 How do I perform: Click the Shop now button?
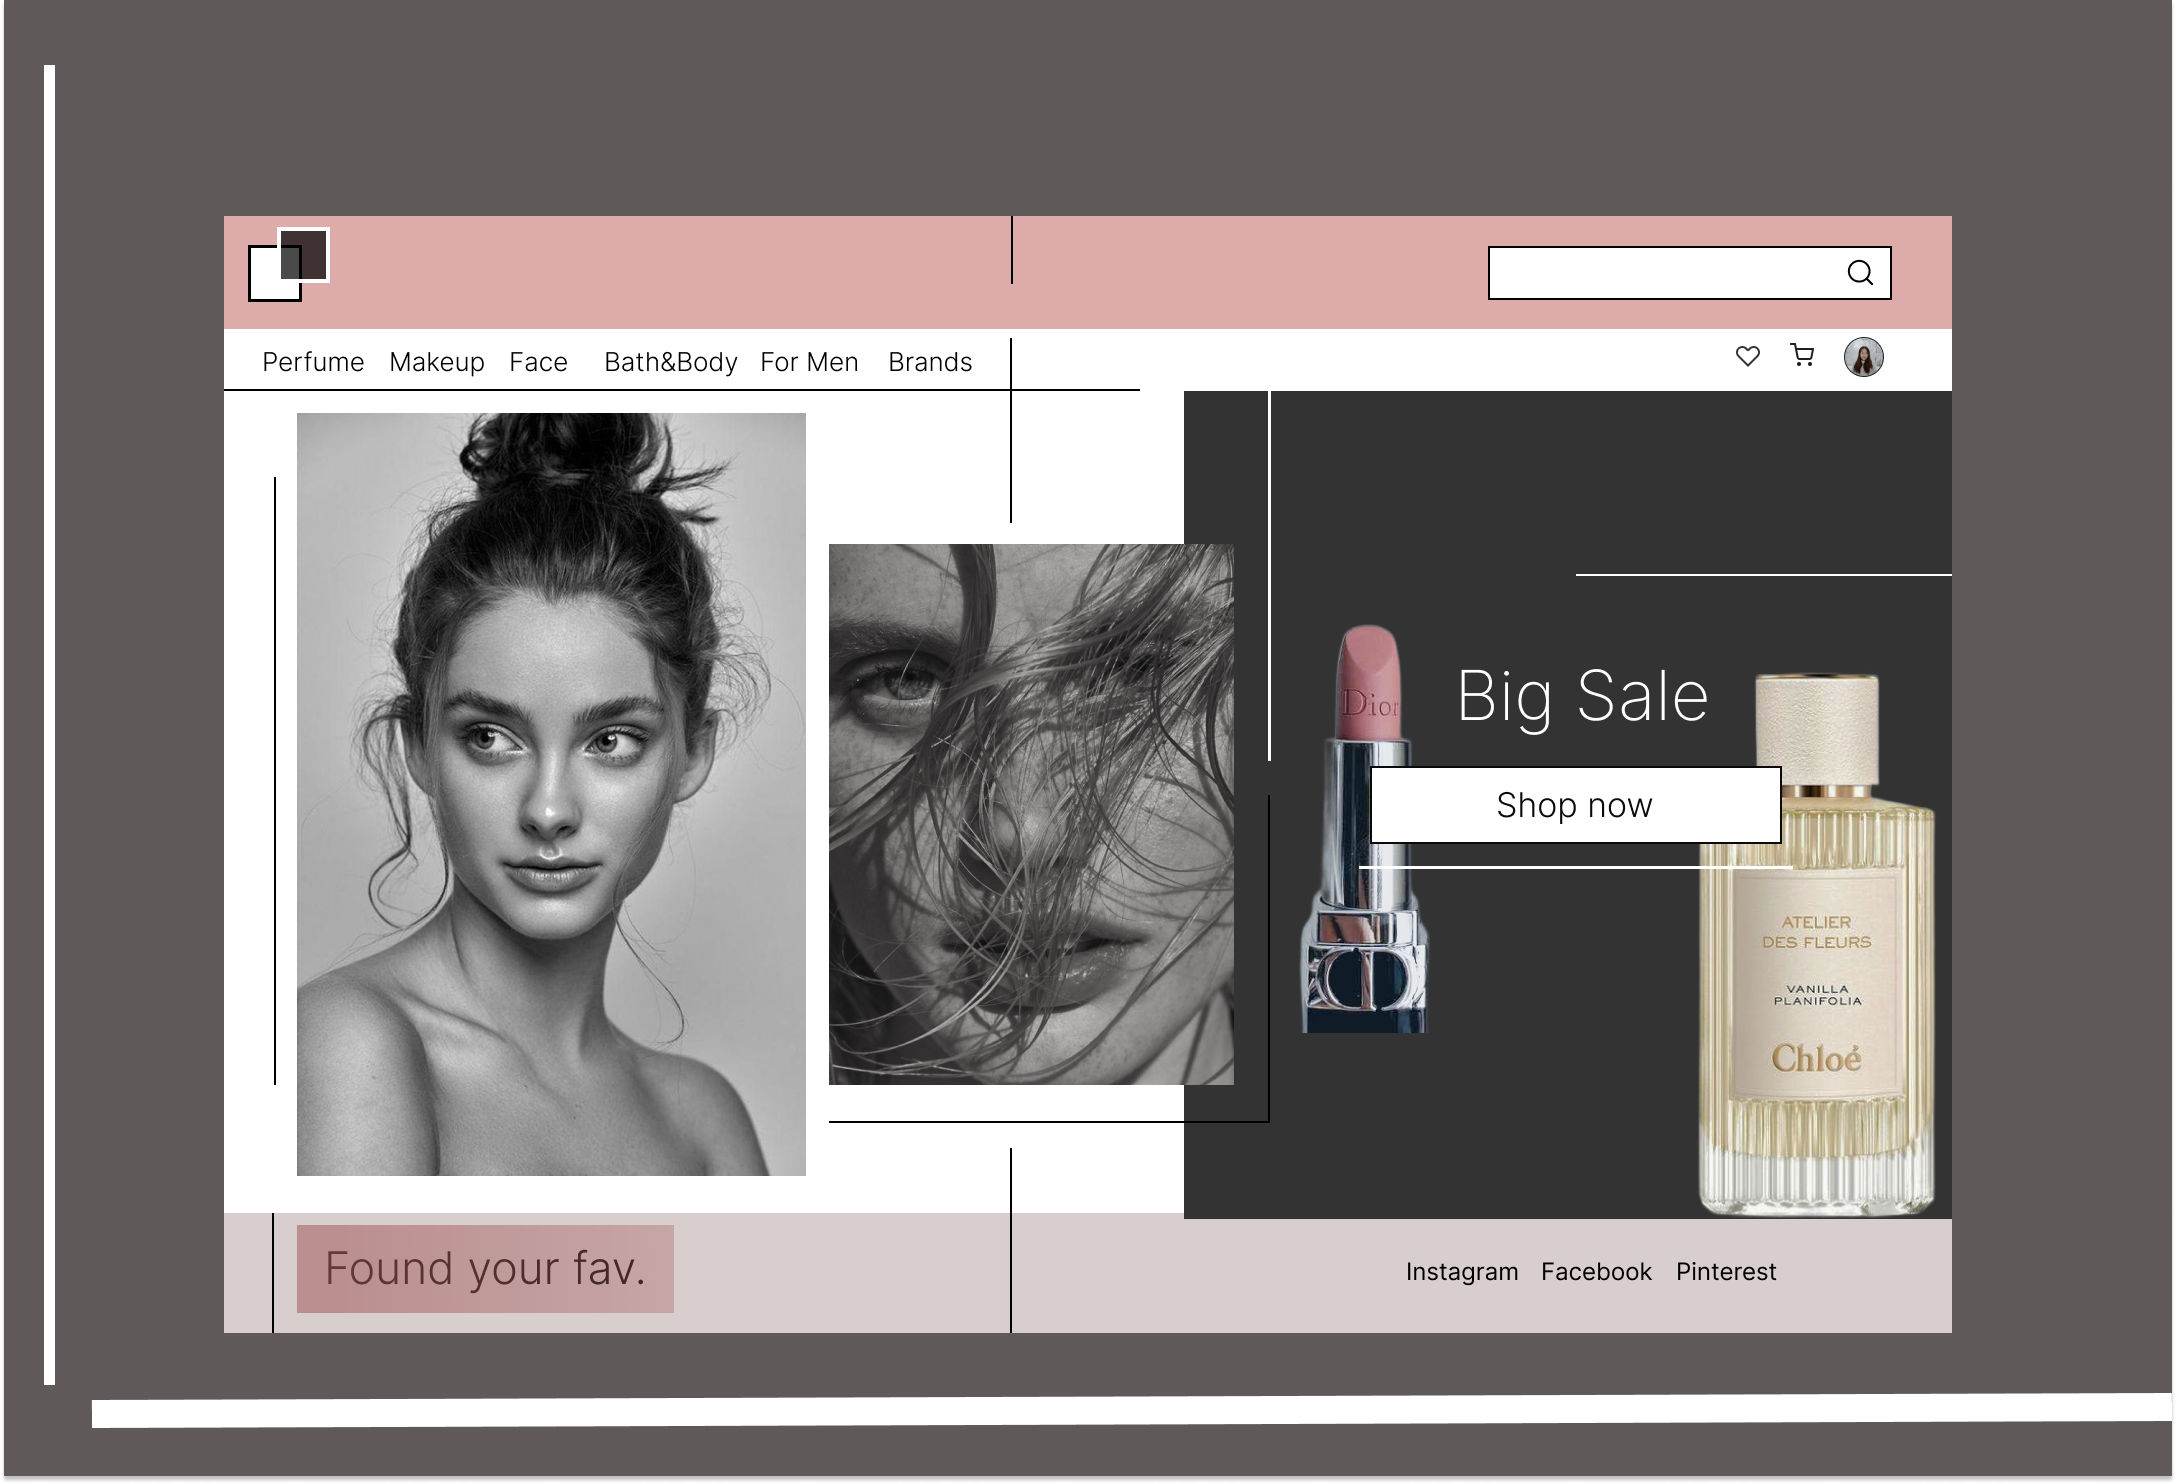tap(1575, 805)
